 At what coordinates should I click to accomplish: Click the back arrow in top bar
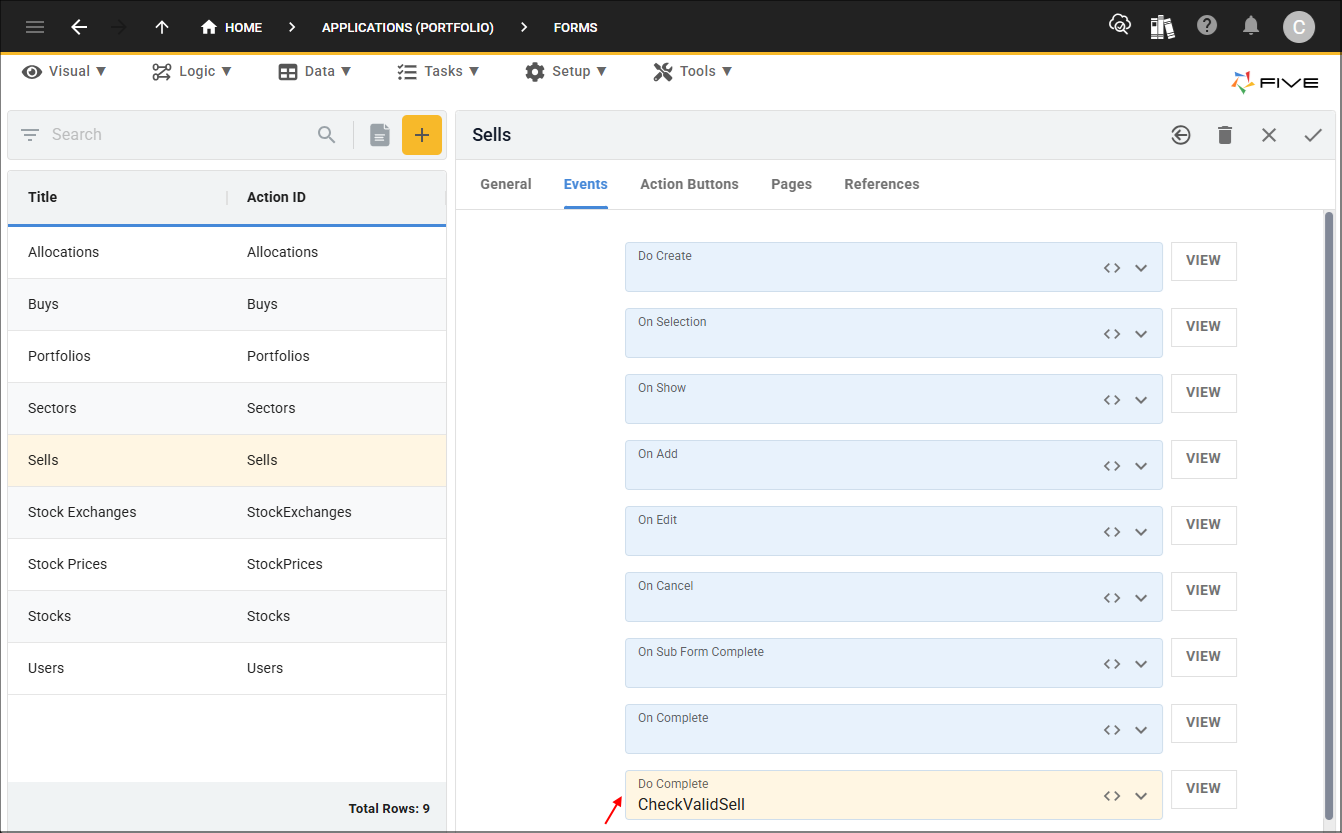[79, 27]
